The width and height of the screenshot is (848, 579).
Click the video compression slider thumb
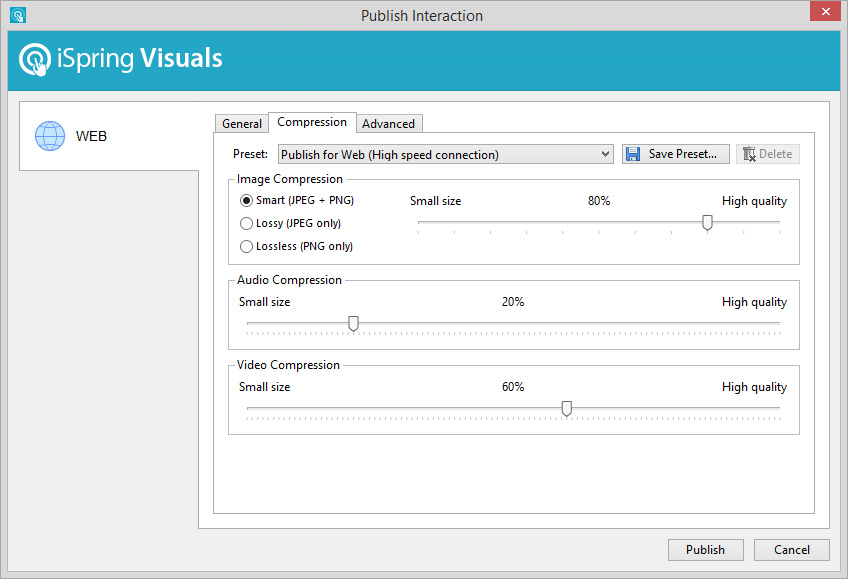(x=567, y=408)
